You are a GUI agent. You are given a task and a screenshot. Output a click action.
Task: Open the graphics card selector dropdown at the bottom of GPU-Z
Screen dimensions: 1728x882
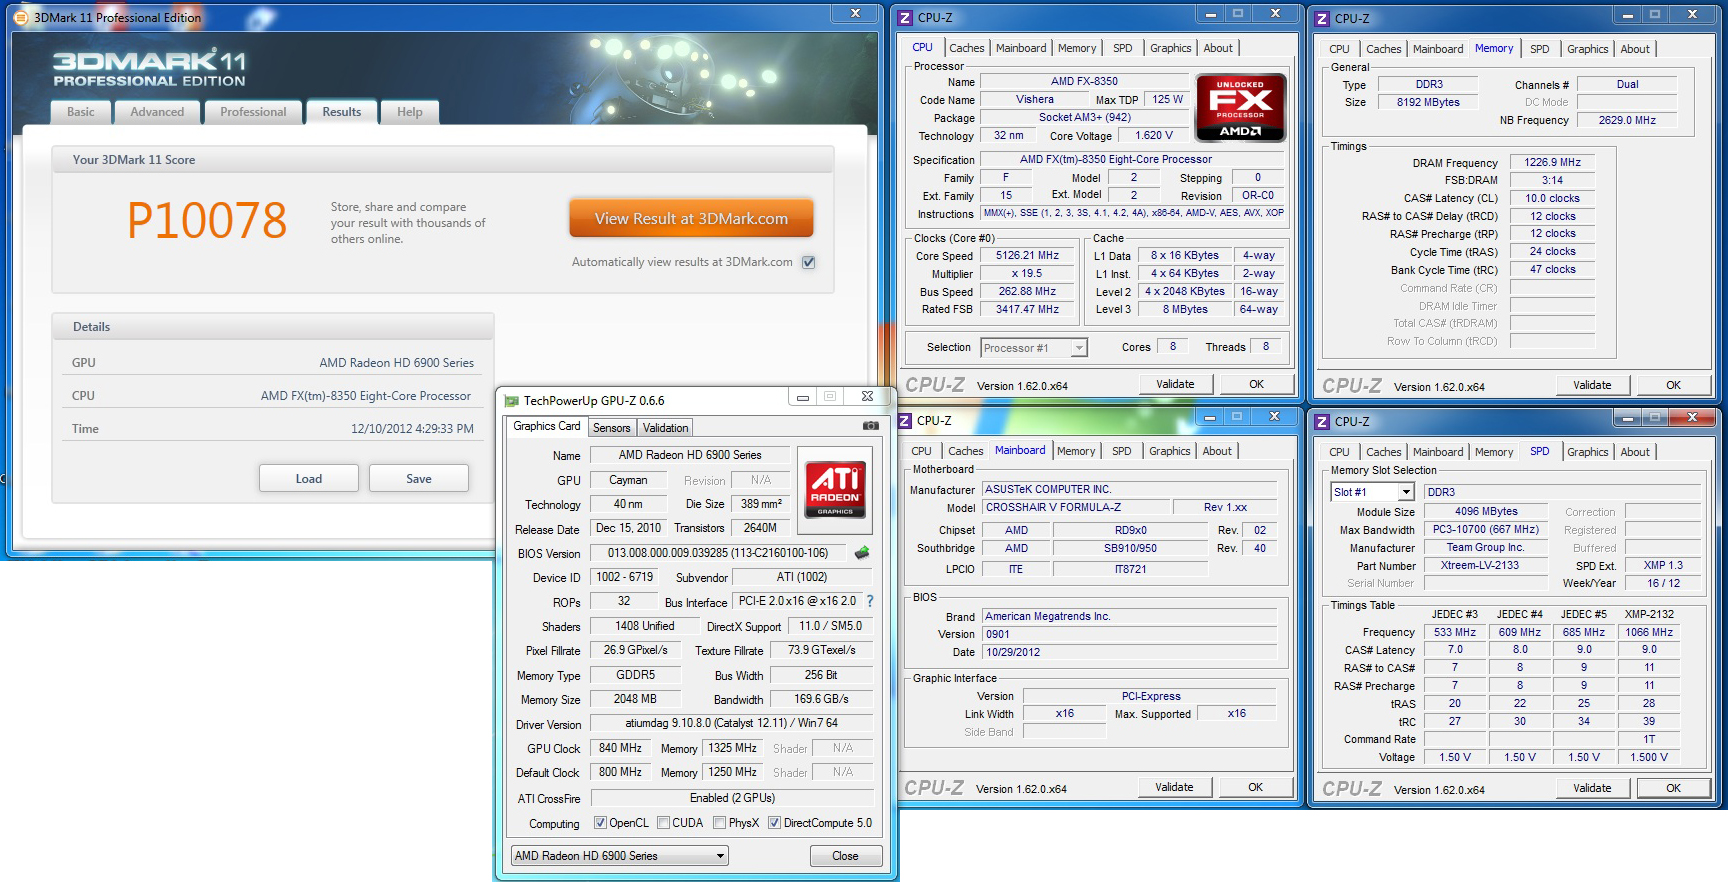click(x=619, y=856)
